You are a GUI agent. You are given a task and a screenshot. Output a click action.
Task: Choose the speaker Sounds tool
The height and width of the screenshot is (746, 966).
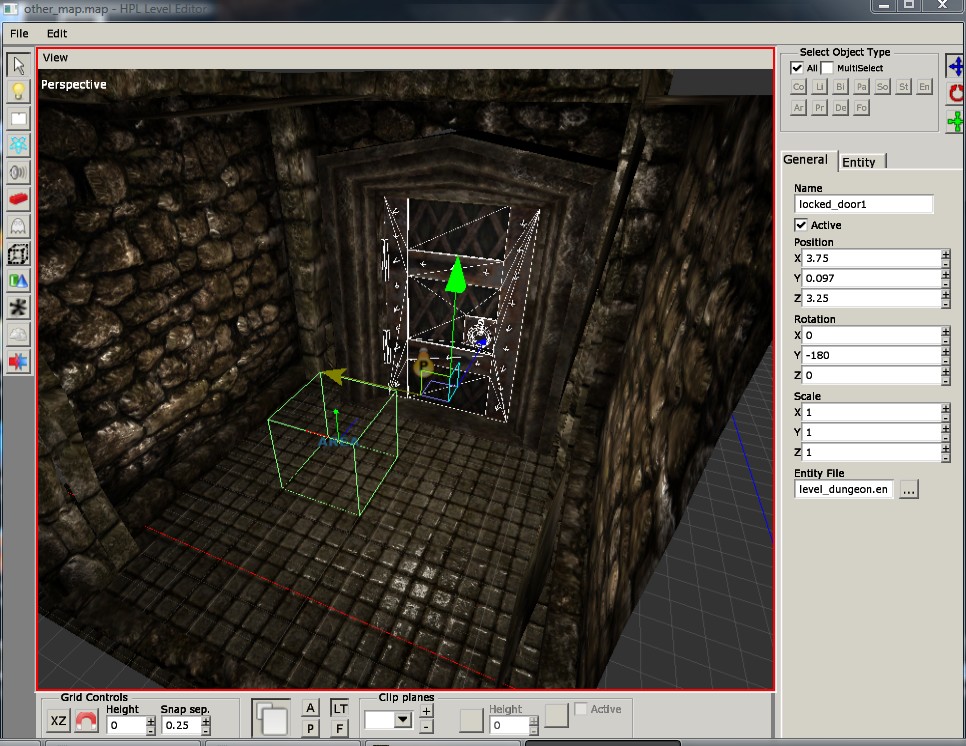18,172
